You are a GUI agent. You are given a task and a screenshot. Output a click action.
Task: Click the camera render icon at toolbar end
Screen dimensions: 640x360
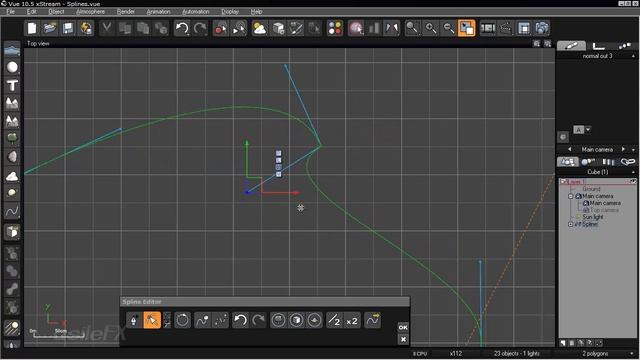(542, 28)
